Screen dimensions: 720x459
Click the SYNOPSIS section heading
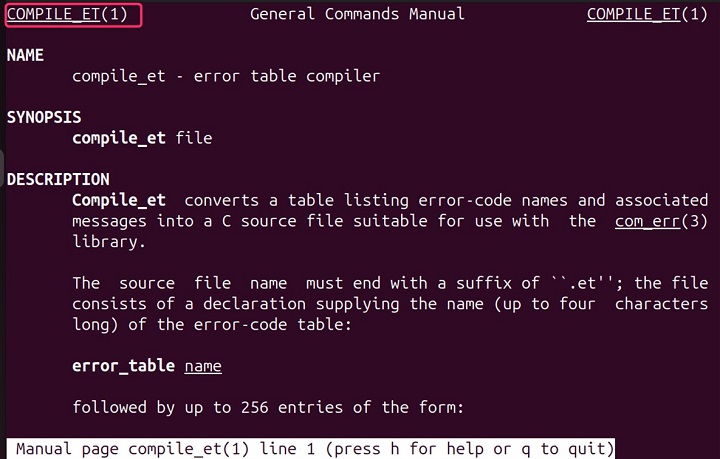(44, 117)
